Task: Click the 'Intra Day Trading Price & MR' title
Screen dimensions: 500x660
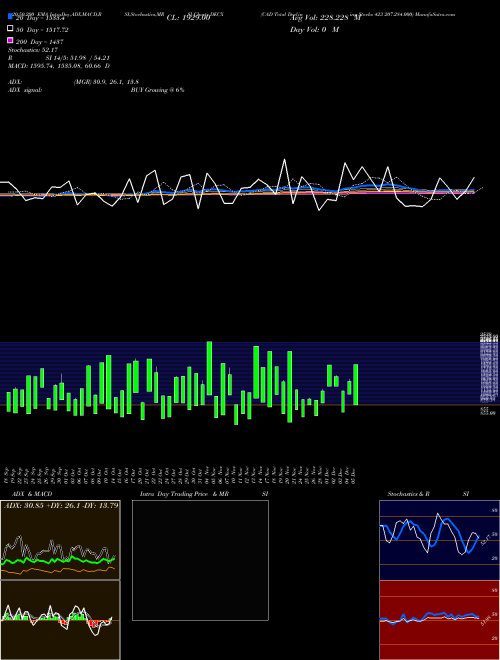Action: 184,494
